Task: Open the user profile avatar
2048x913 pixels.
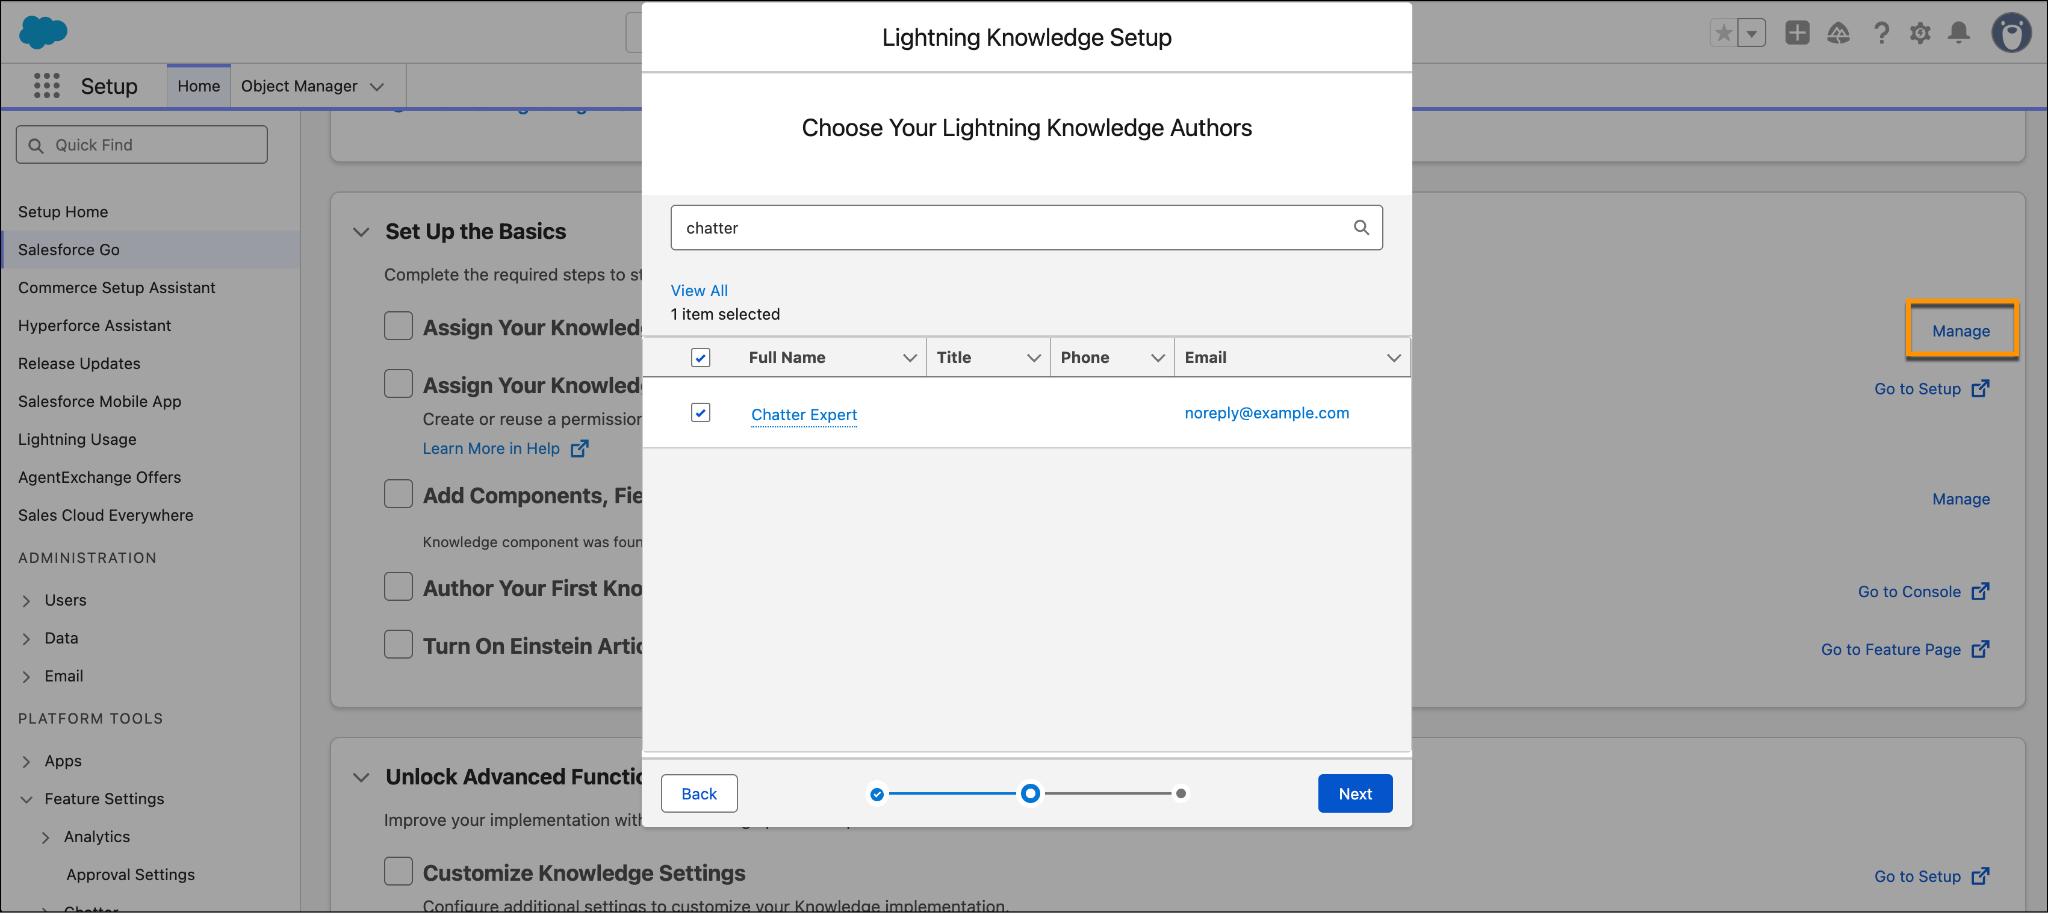Action: point(2011,33)
